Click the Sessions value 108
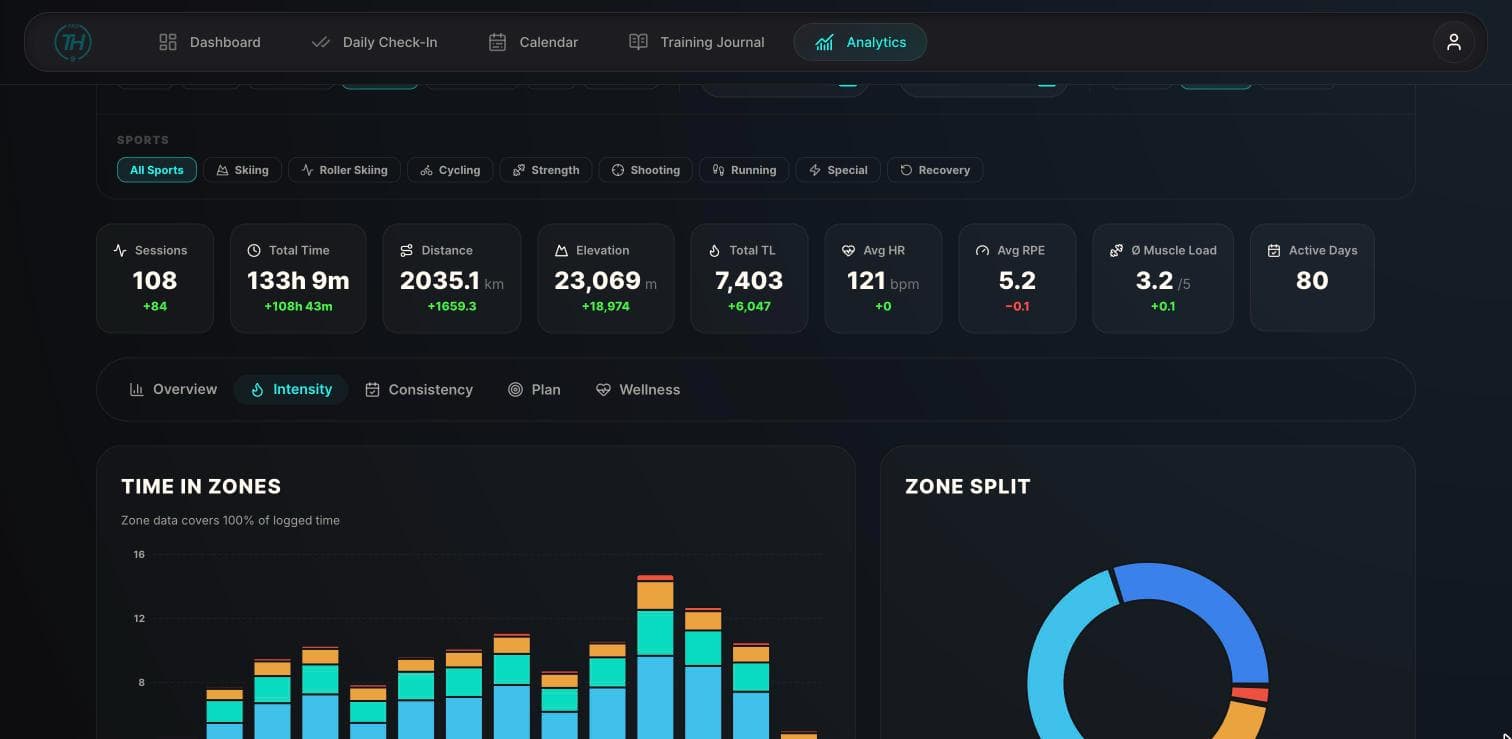1512x739 pixels. point(155,281)
